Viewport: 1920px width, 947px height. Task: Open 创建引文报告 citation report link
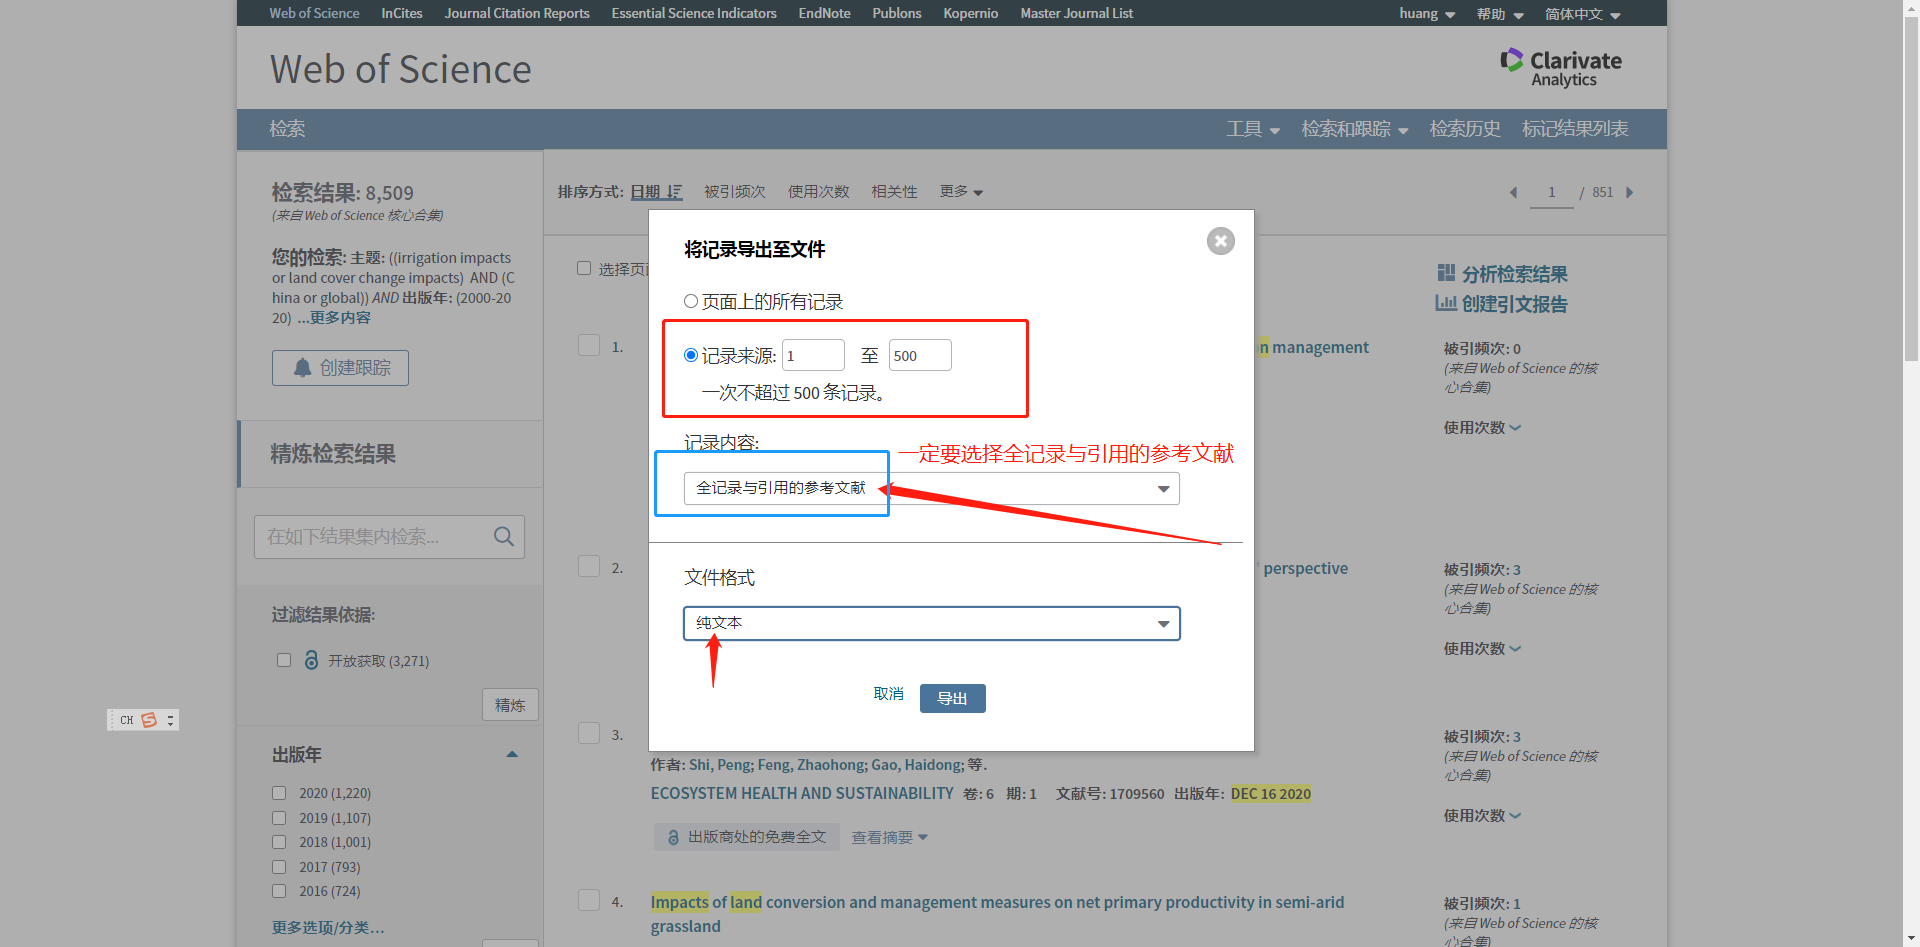pyautogui.click(x=1502, y=304)
